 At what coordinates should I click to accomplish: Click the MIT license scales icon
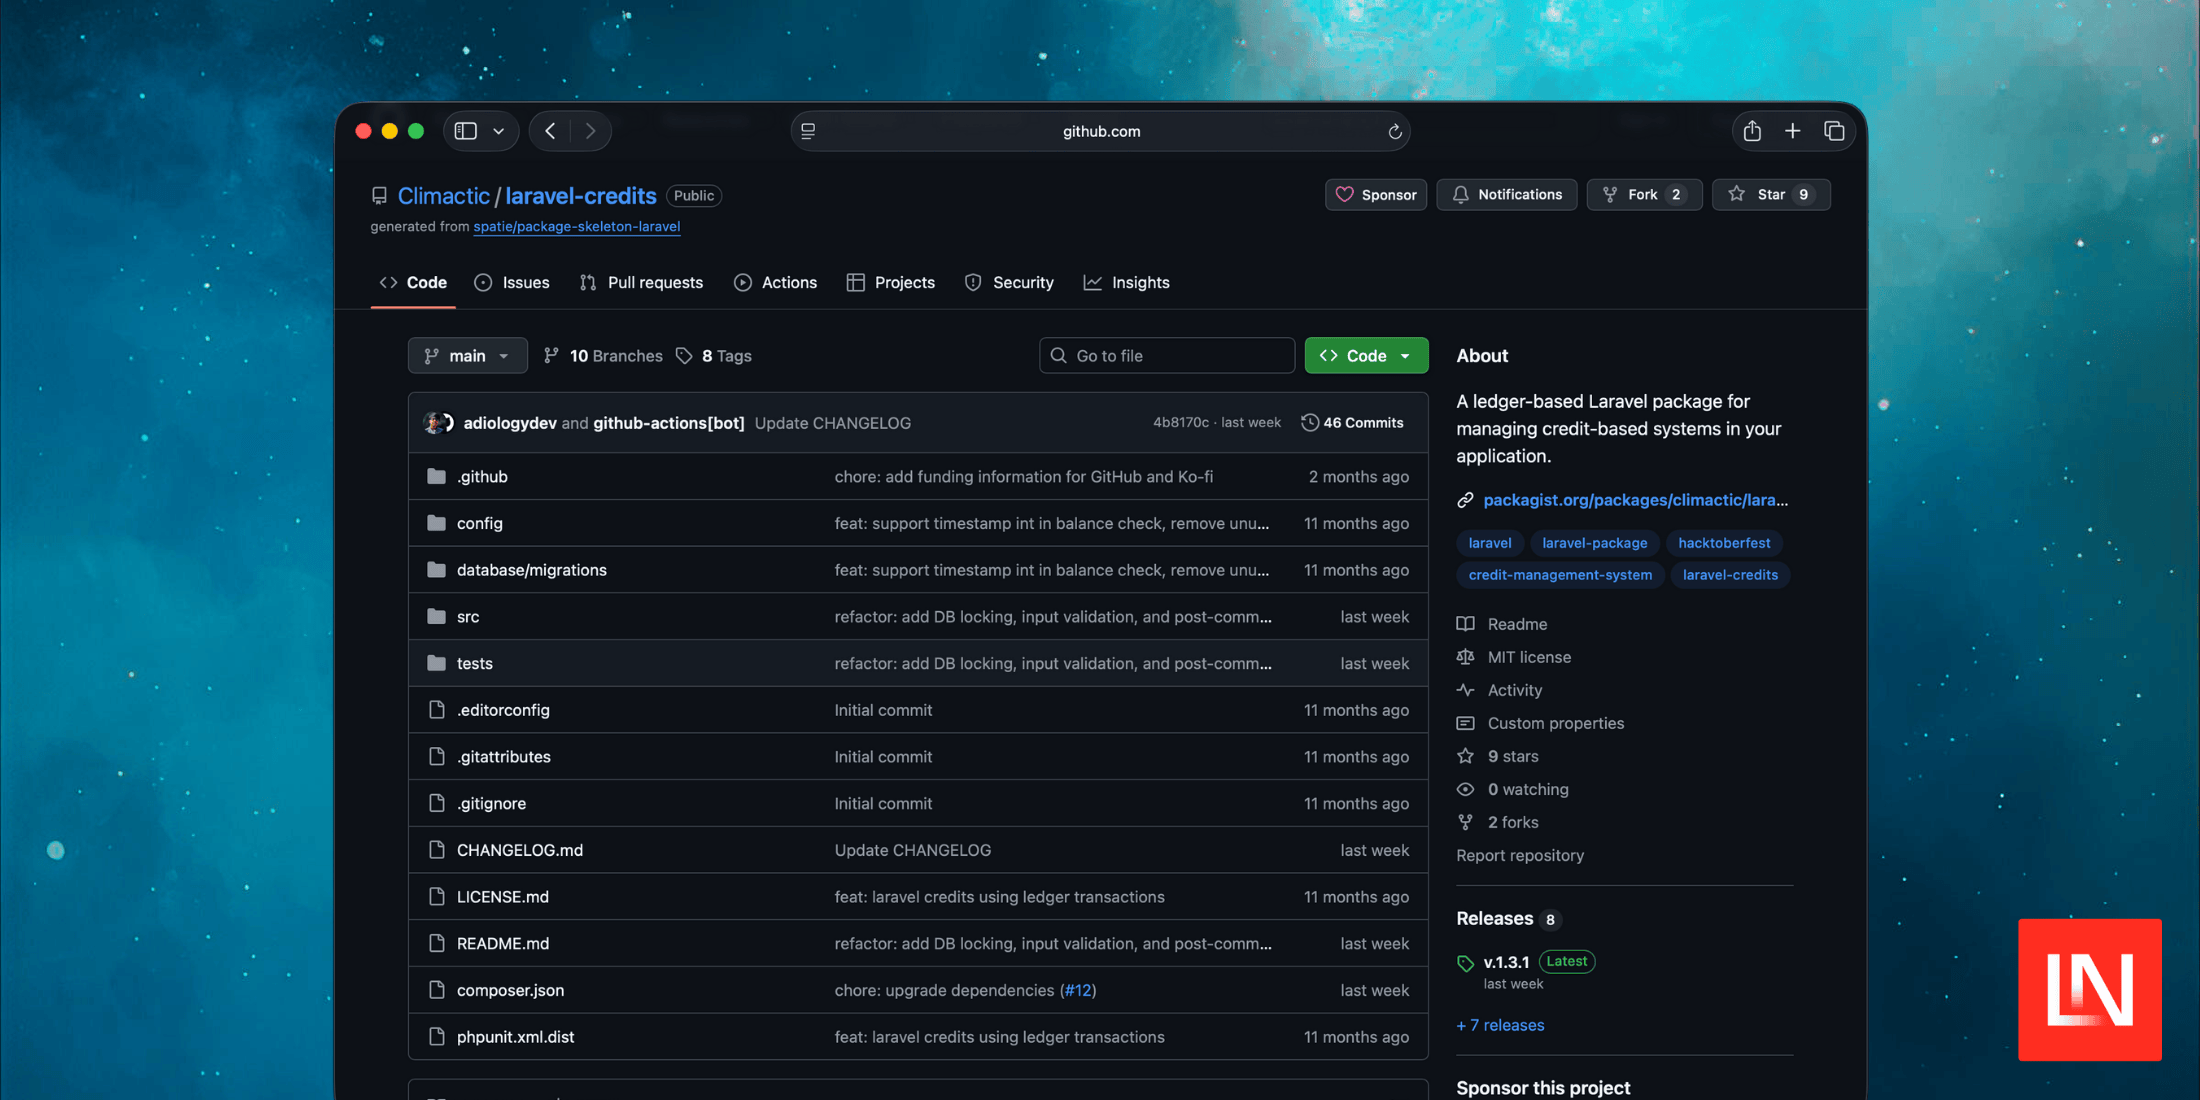(1465, 657)
